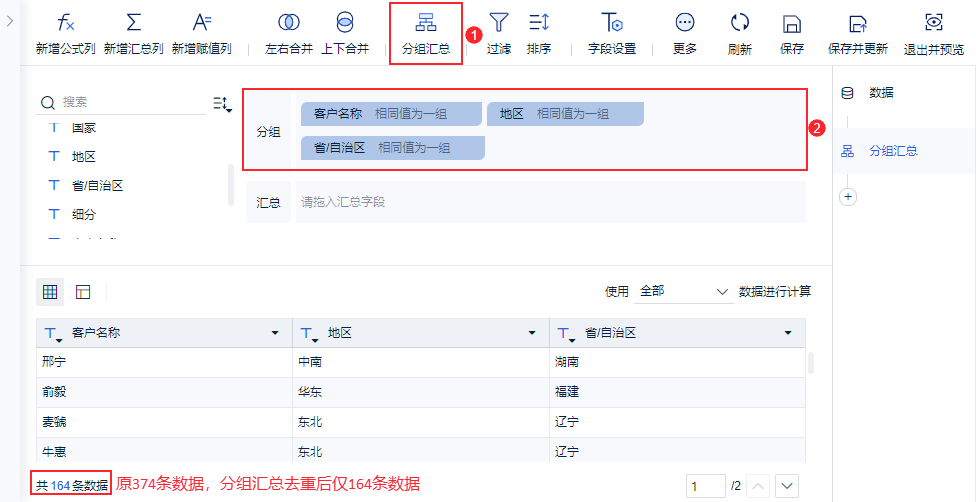976x502 pixels.
Task: Add a new assignment column (新增赋值列)
Action: click(202, 34)
